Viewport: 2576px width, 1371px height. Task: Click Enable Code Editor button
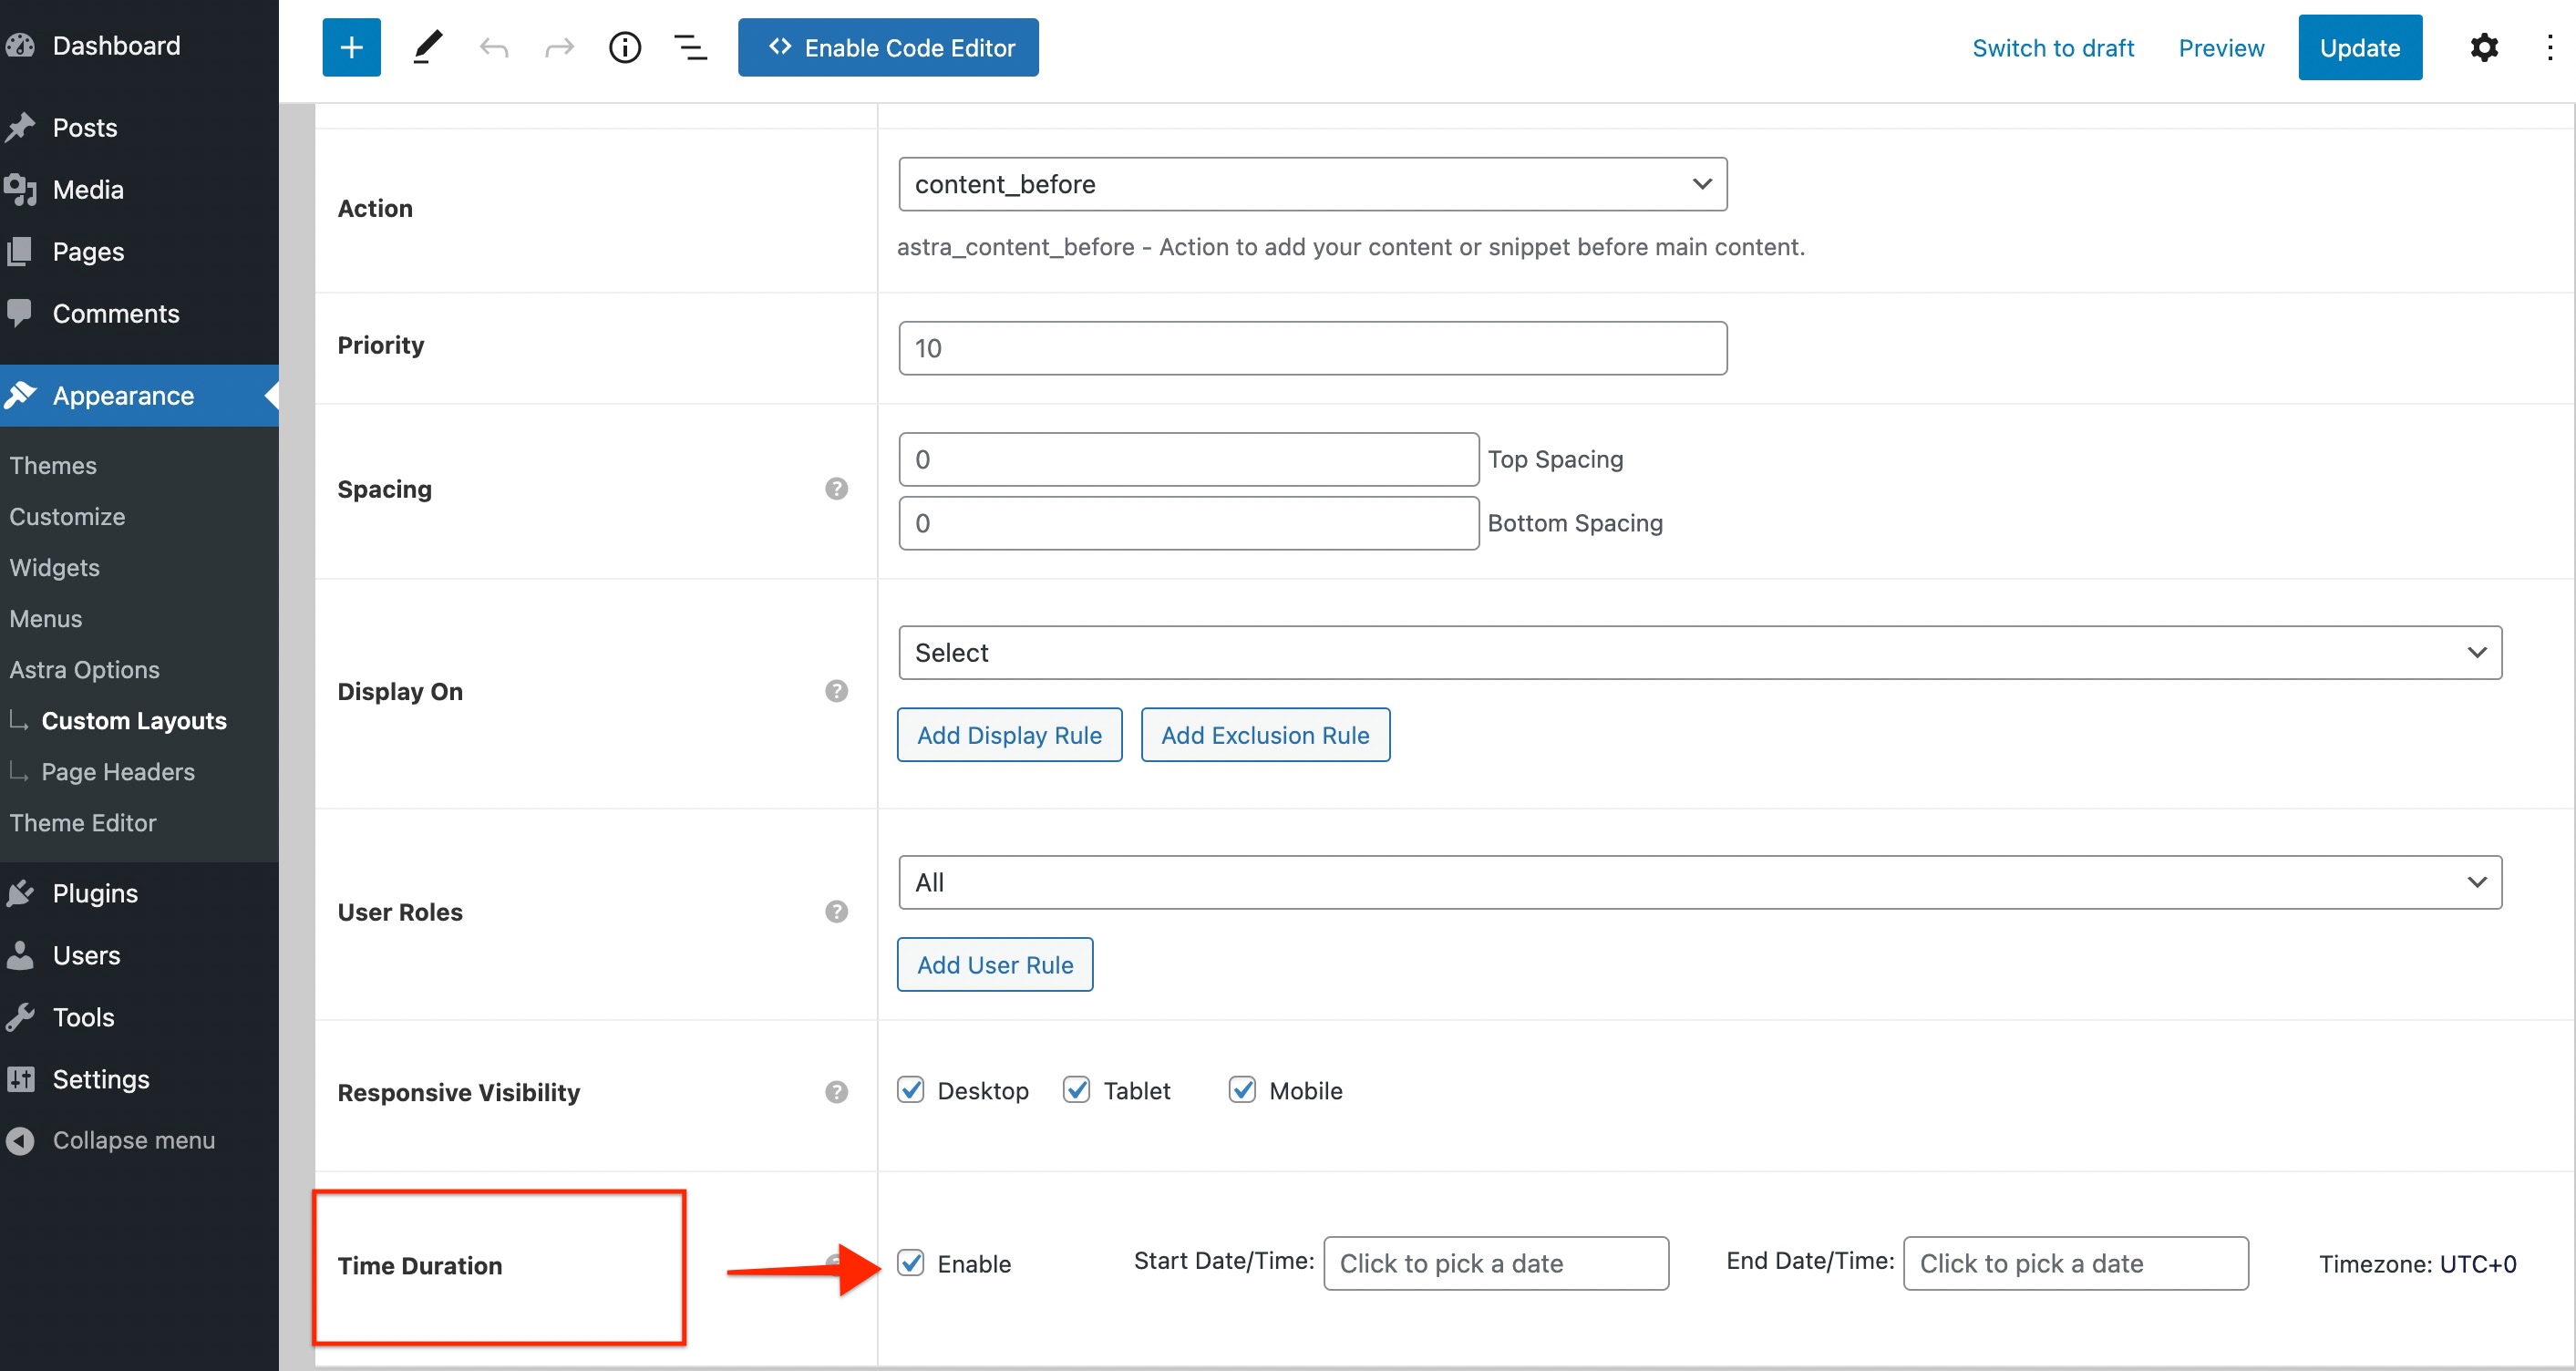point(888,47)
